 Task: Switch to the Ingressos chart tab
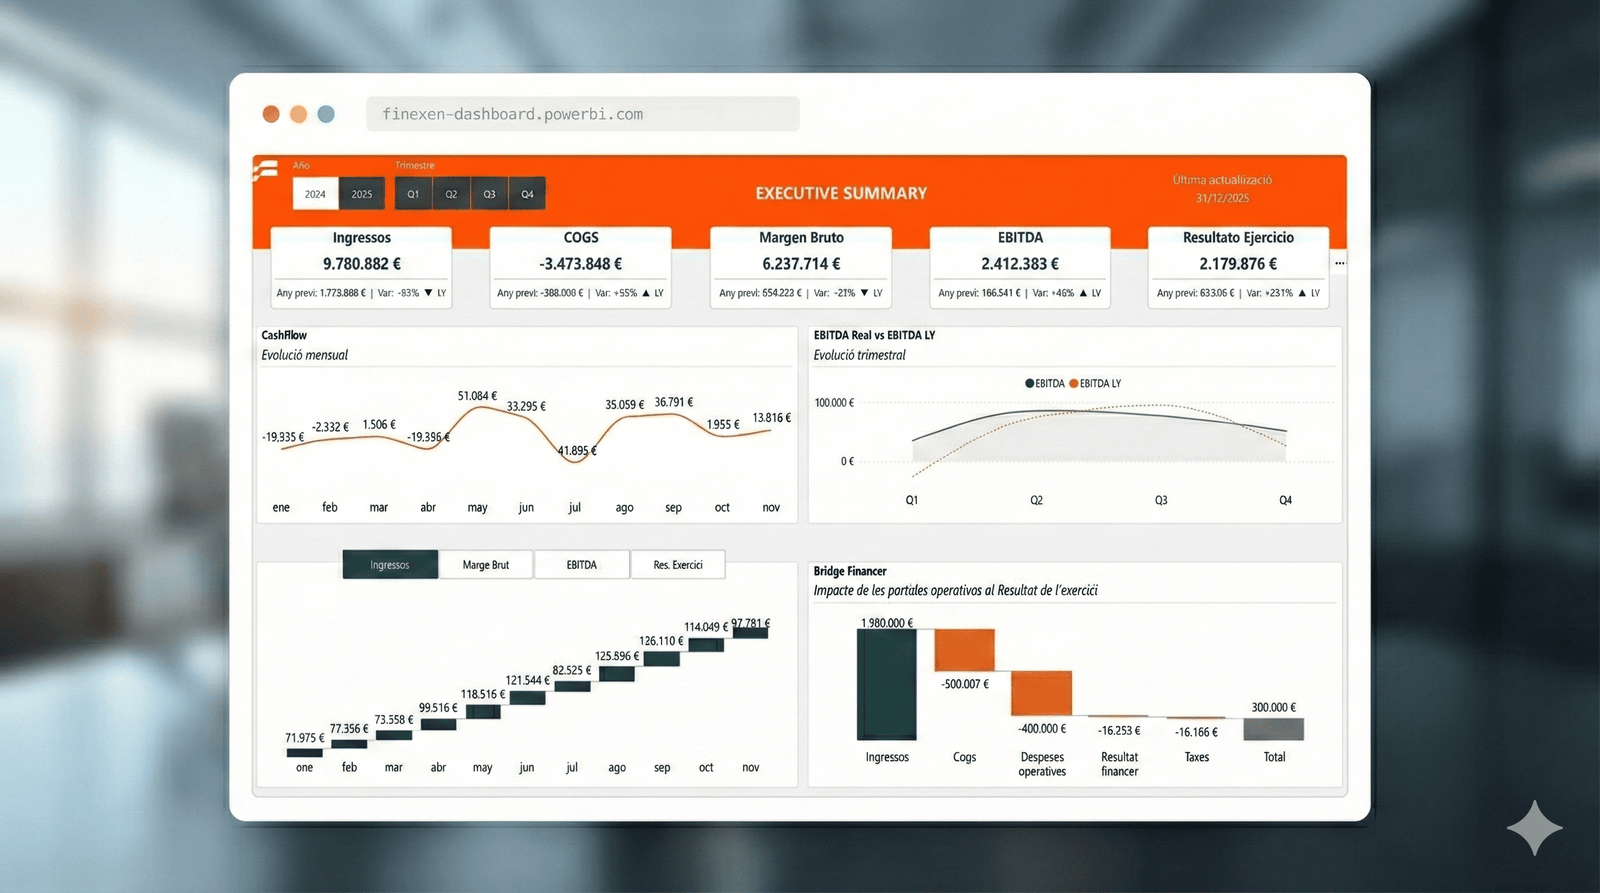tap(390, 565)
